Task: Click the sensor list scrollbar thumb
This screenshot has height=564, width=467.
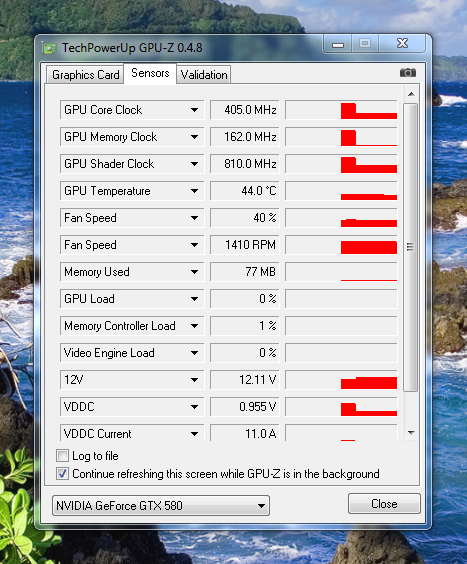Action: 411,247
